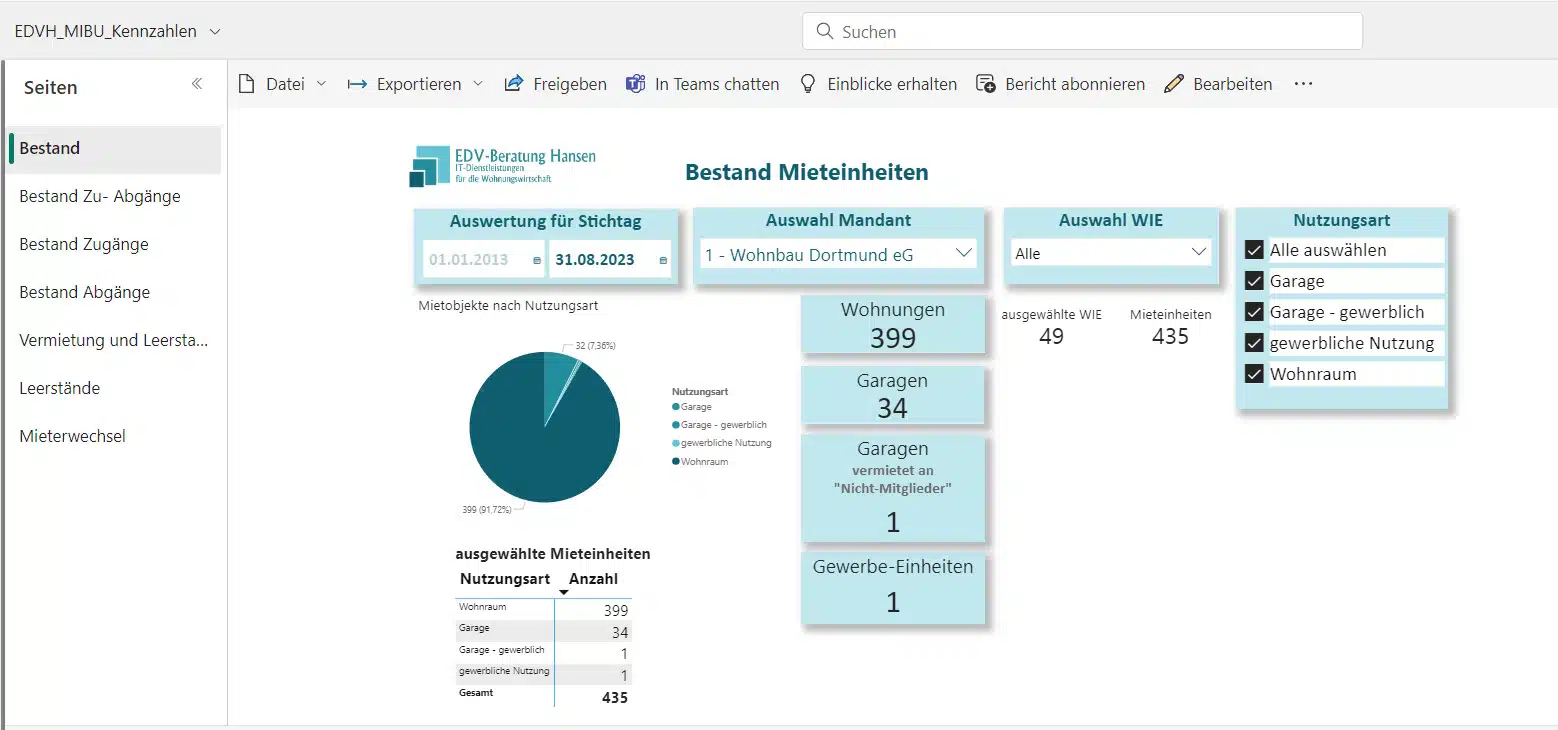Expand the Auswahl Mandant dropdown
This screenshot has height=730, width=1558.
[x=964, y=254]
